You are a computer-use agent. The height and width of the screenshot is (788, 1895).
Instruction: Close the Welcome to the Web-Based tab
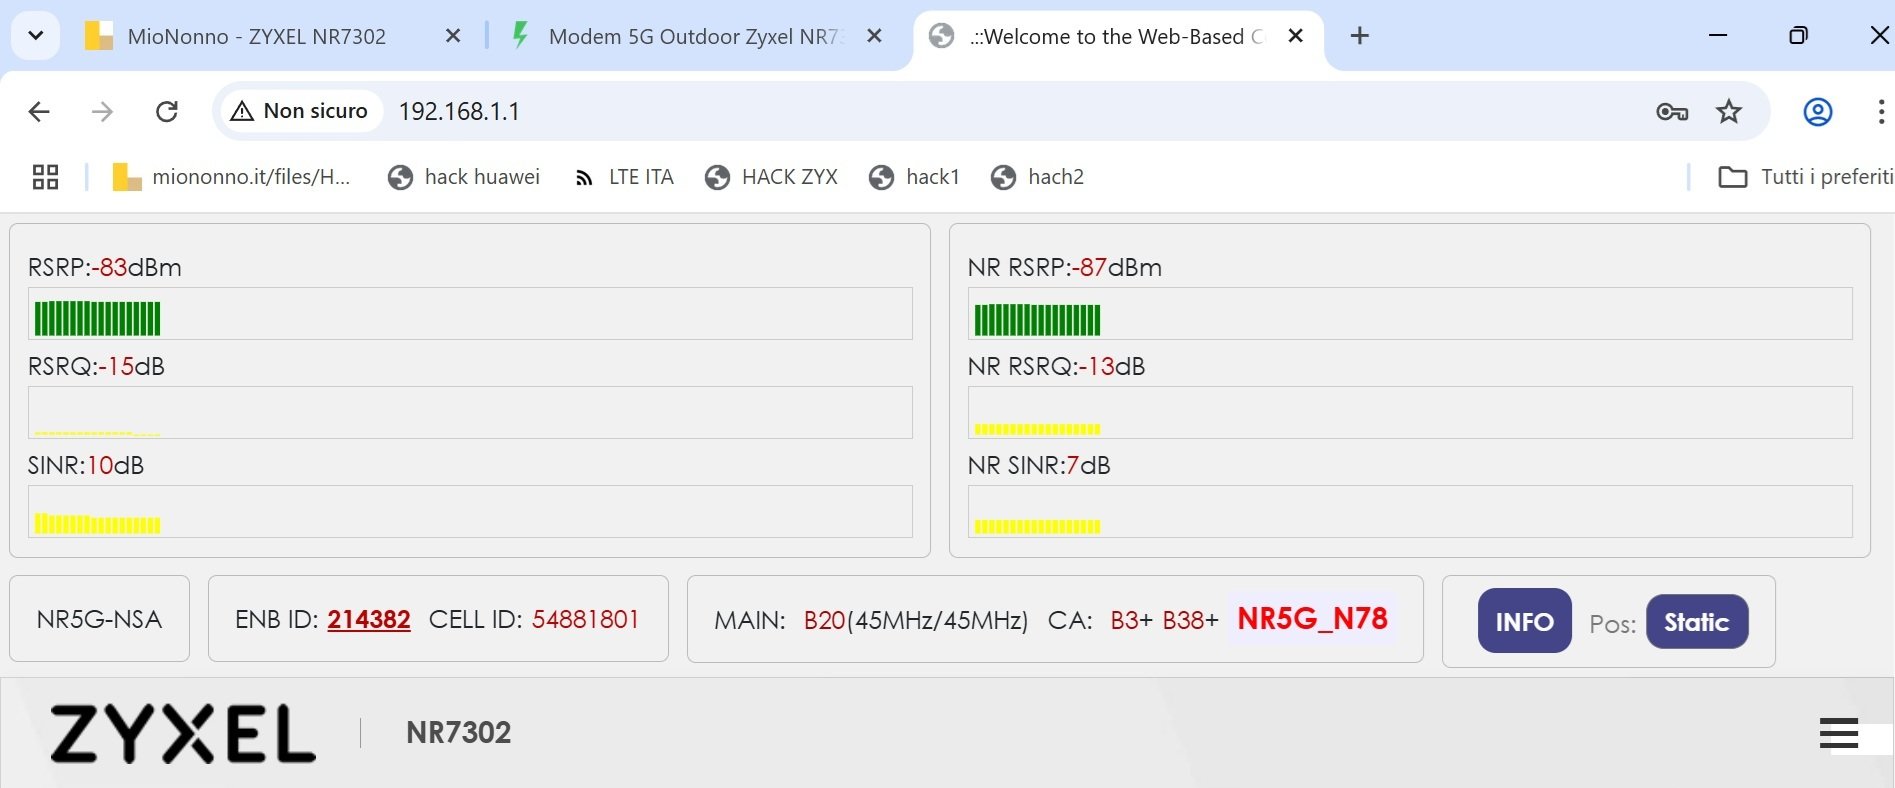click(1296, 36)
